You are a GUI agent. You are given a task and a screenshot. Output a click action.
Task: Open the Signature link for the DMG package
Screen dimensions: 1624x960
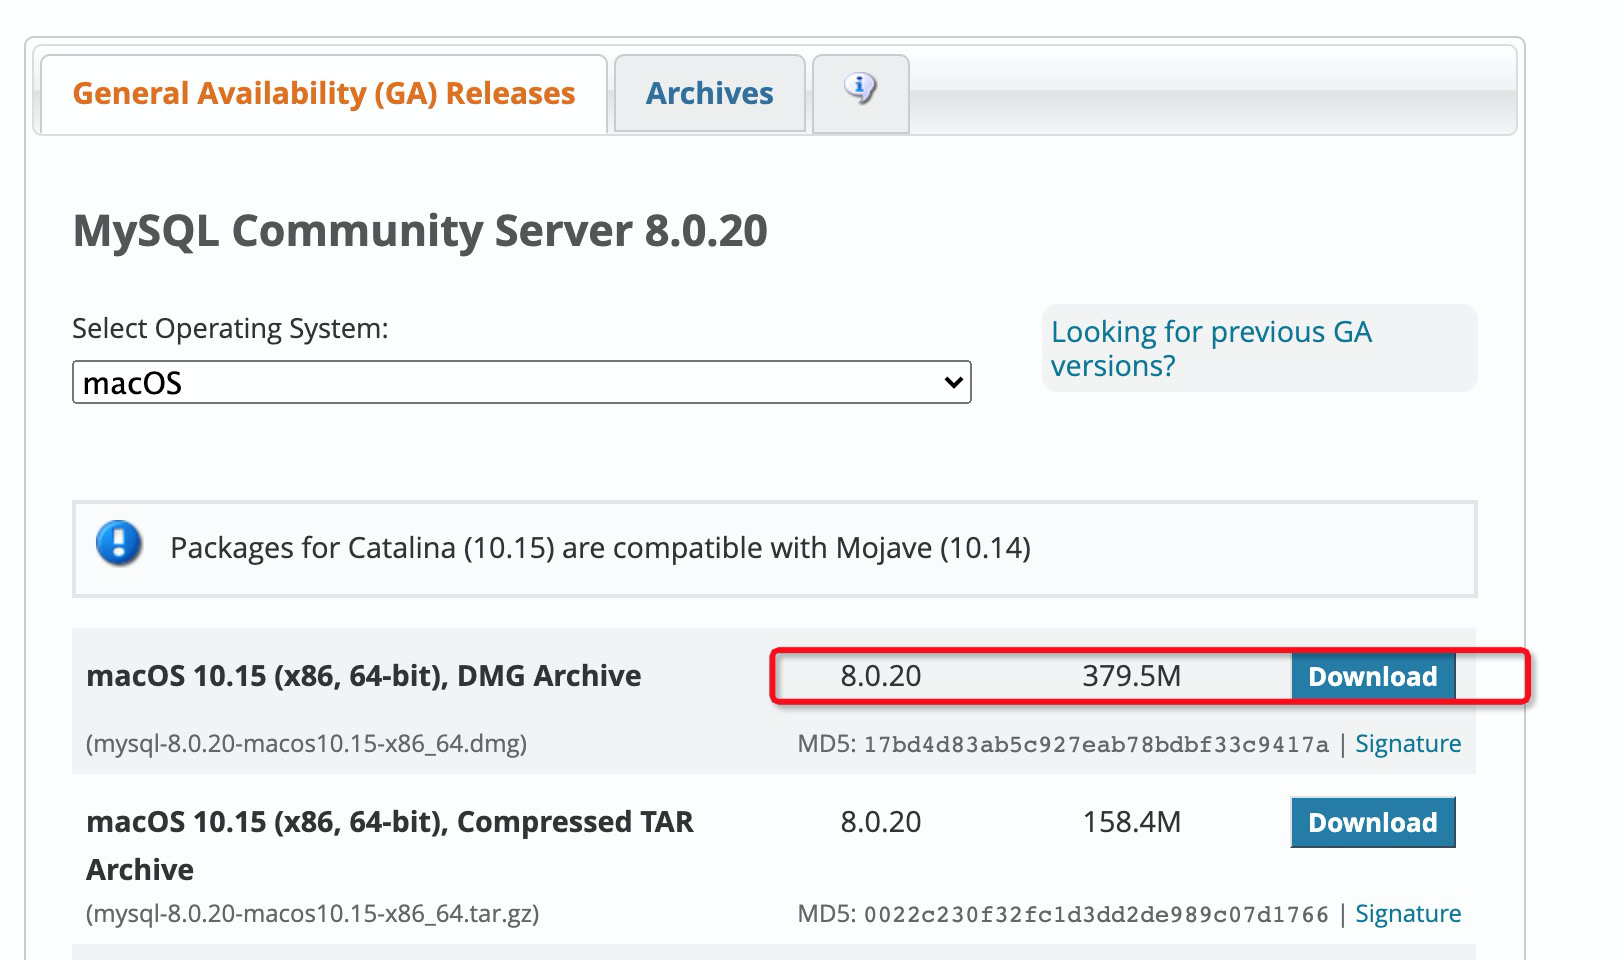pyautogui.click(x=1407, y=743)
